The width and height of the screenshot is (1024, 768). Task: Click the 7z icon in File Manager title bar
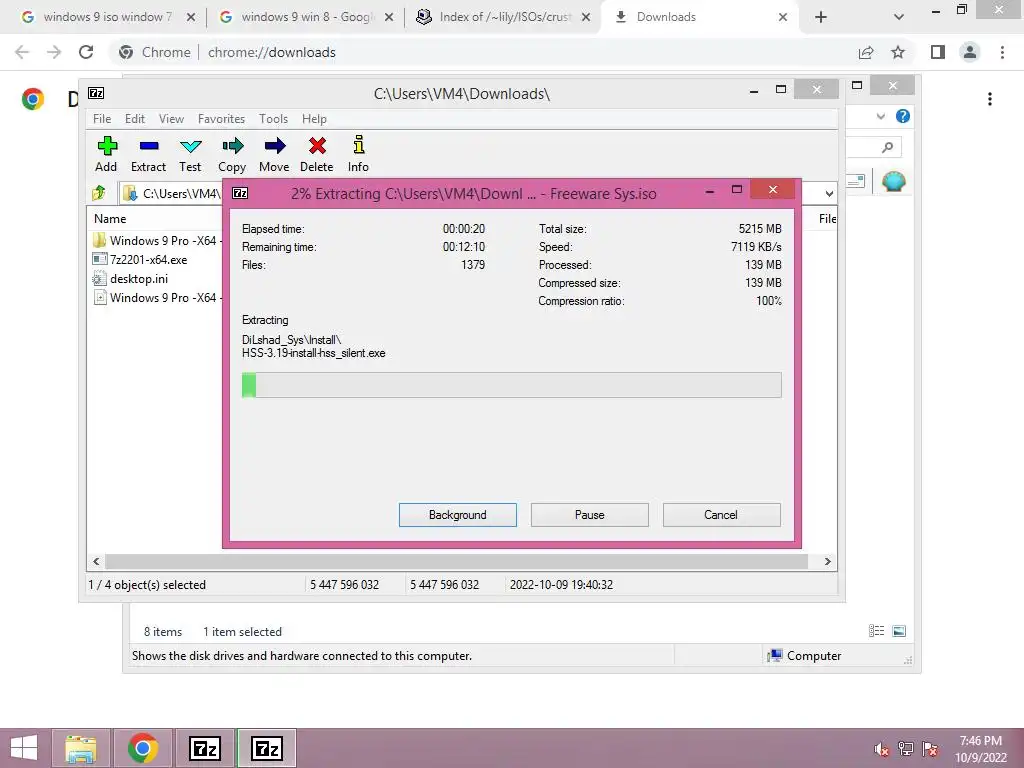point(96,93)
